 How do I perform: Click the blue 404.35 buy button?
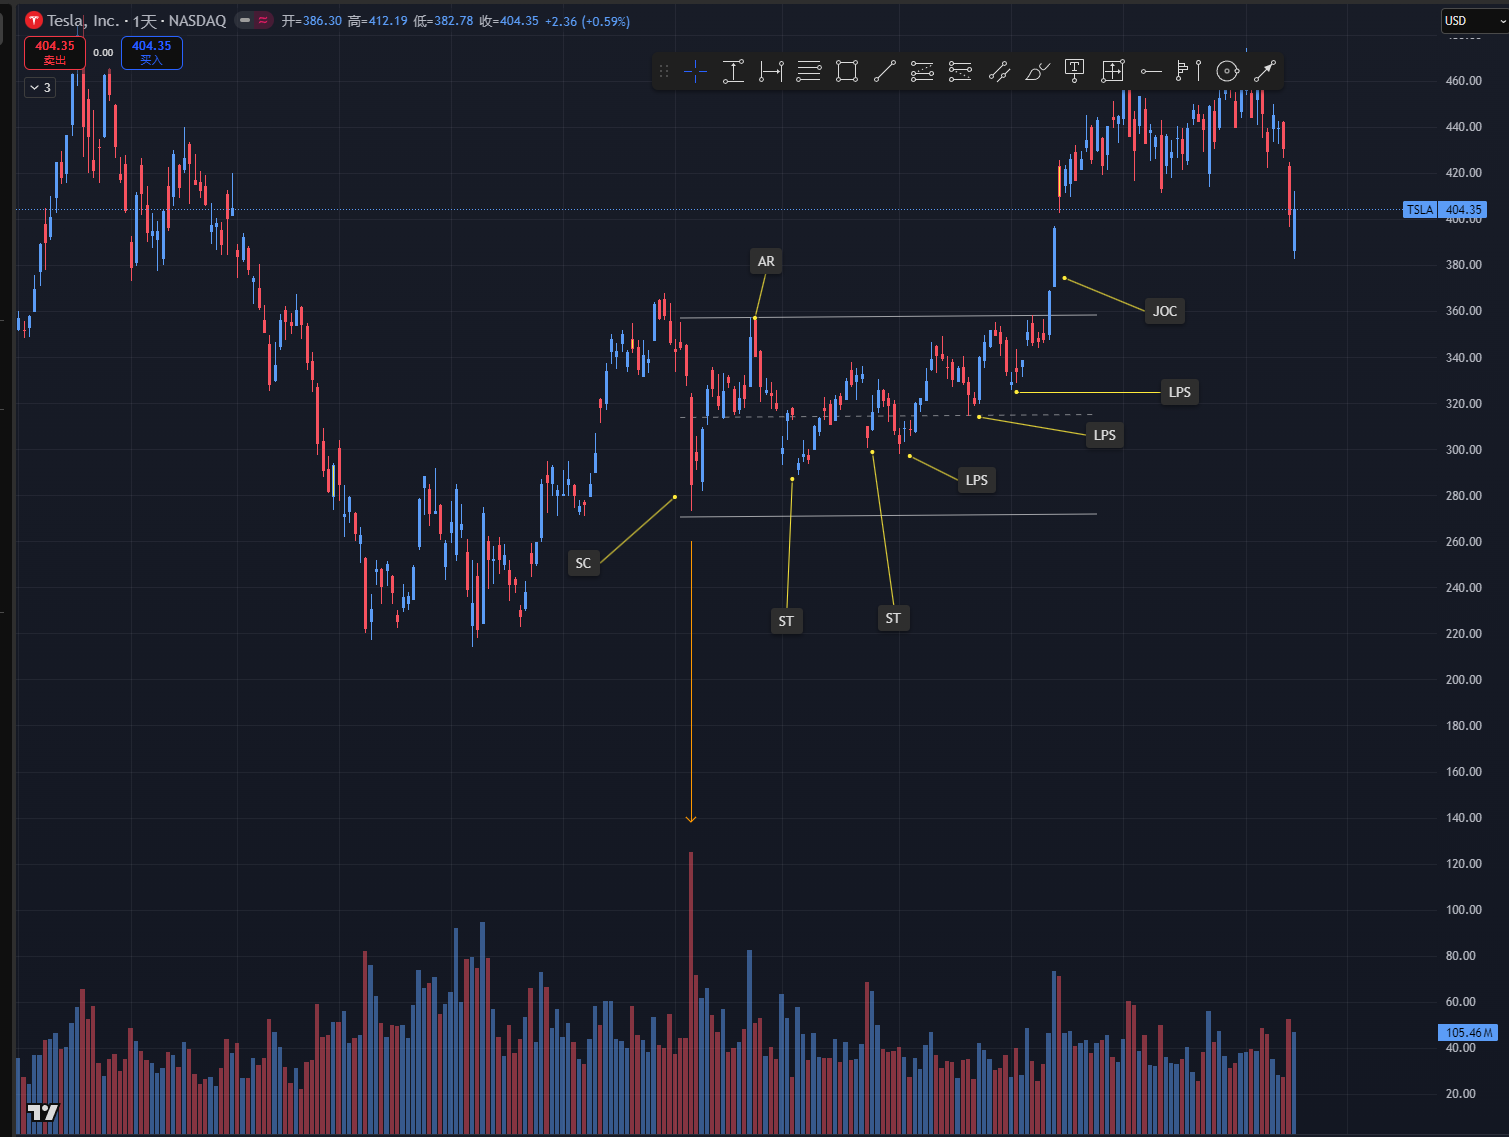pos(152,52)
